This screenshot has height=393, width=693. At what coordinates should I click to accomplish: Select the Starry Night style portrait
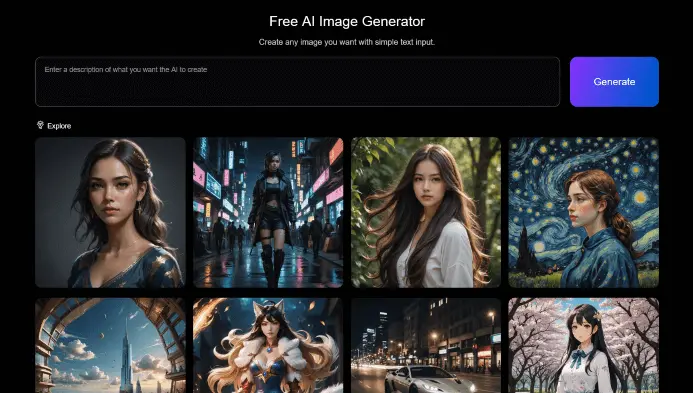pos(583,212)
